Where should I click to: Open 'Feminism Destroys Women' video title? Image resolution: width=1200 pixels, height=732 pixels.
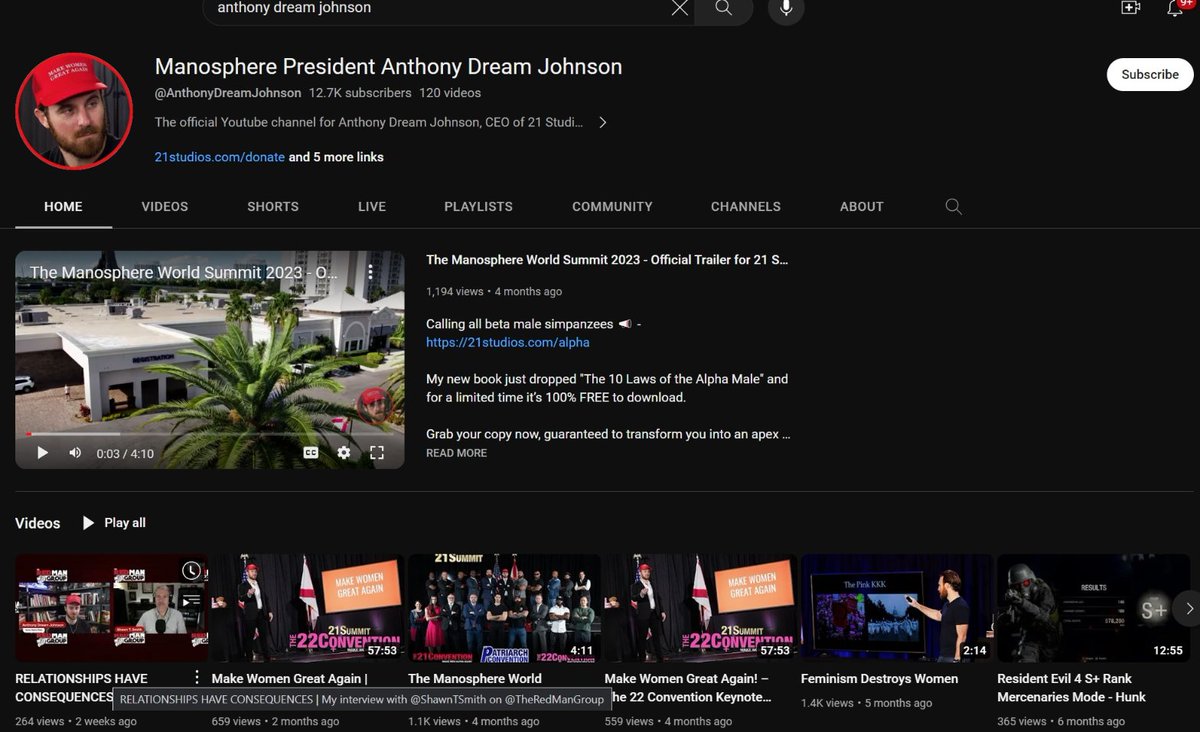tap(879, 678)
